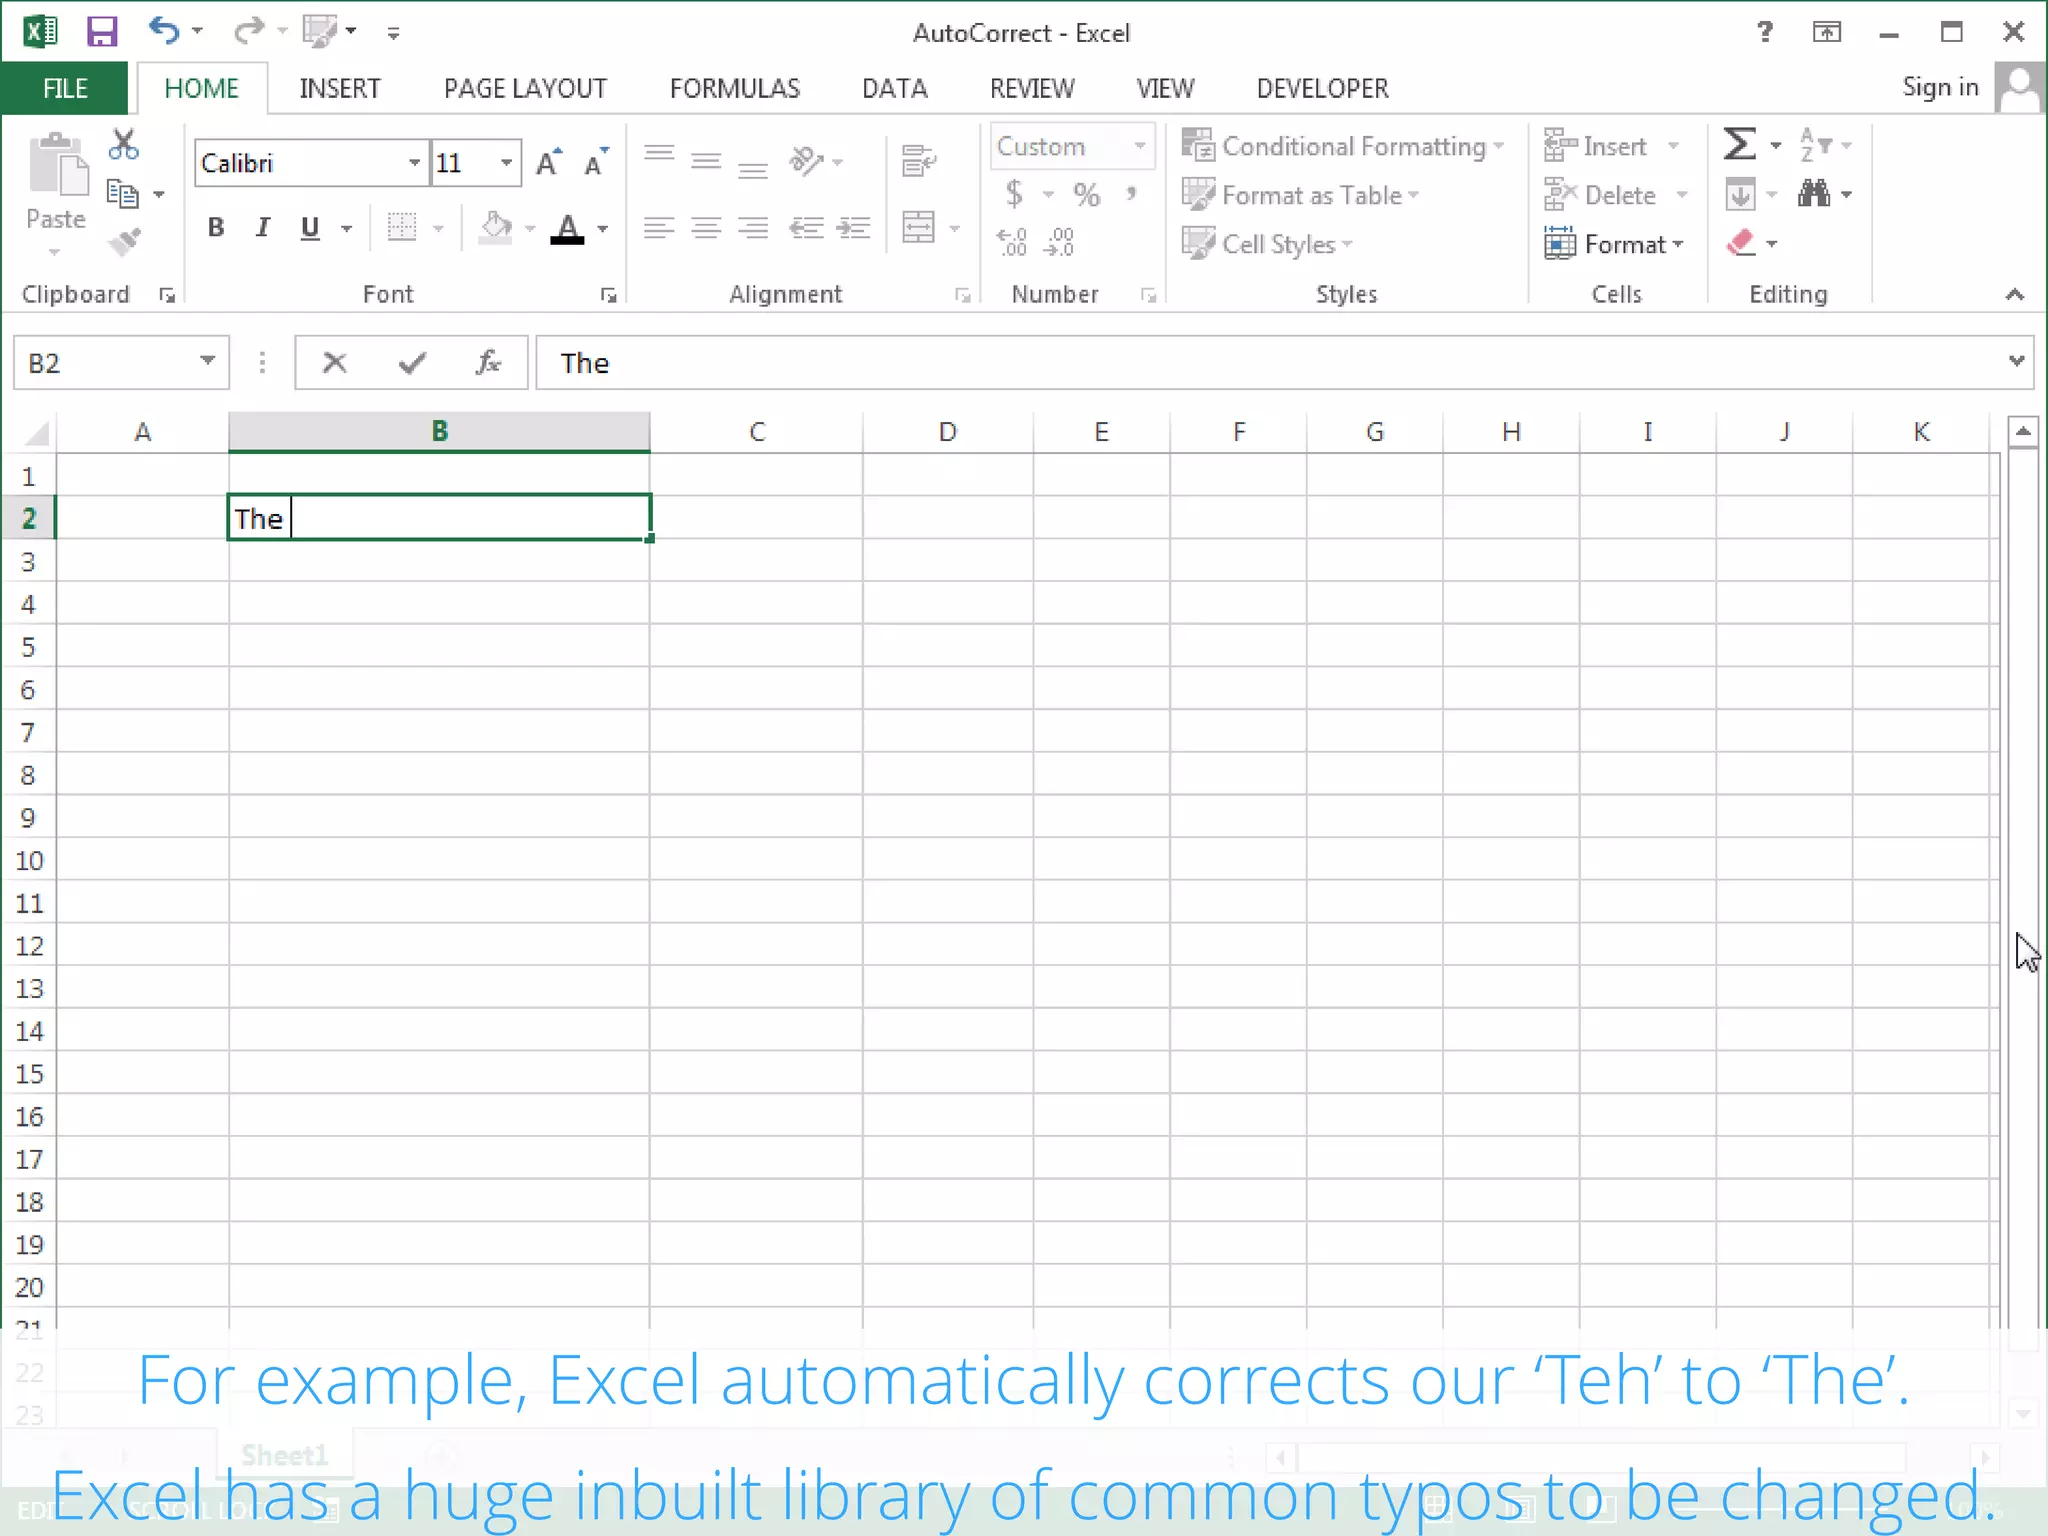Switch to the DATA tab
This screenshot has height=1536, width=2048.
click(895, 88)
